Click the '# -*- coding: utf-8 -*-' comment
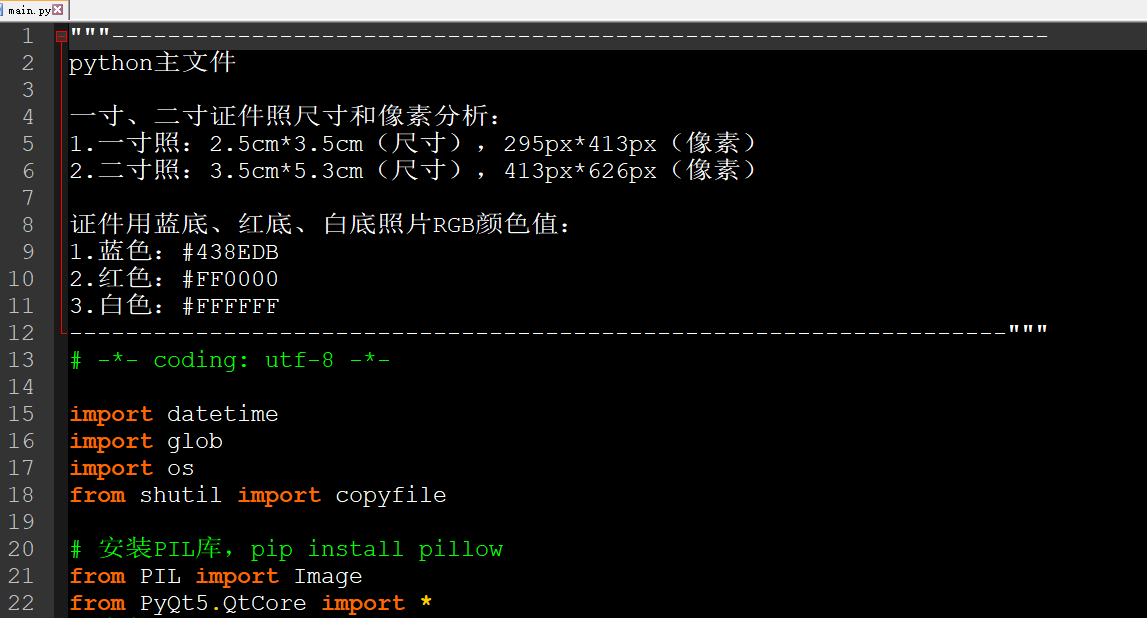The image size is (1147, 618). tap(230, 360)
